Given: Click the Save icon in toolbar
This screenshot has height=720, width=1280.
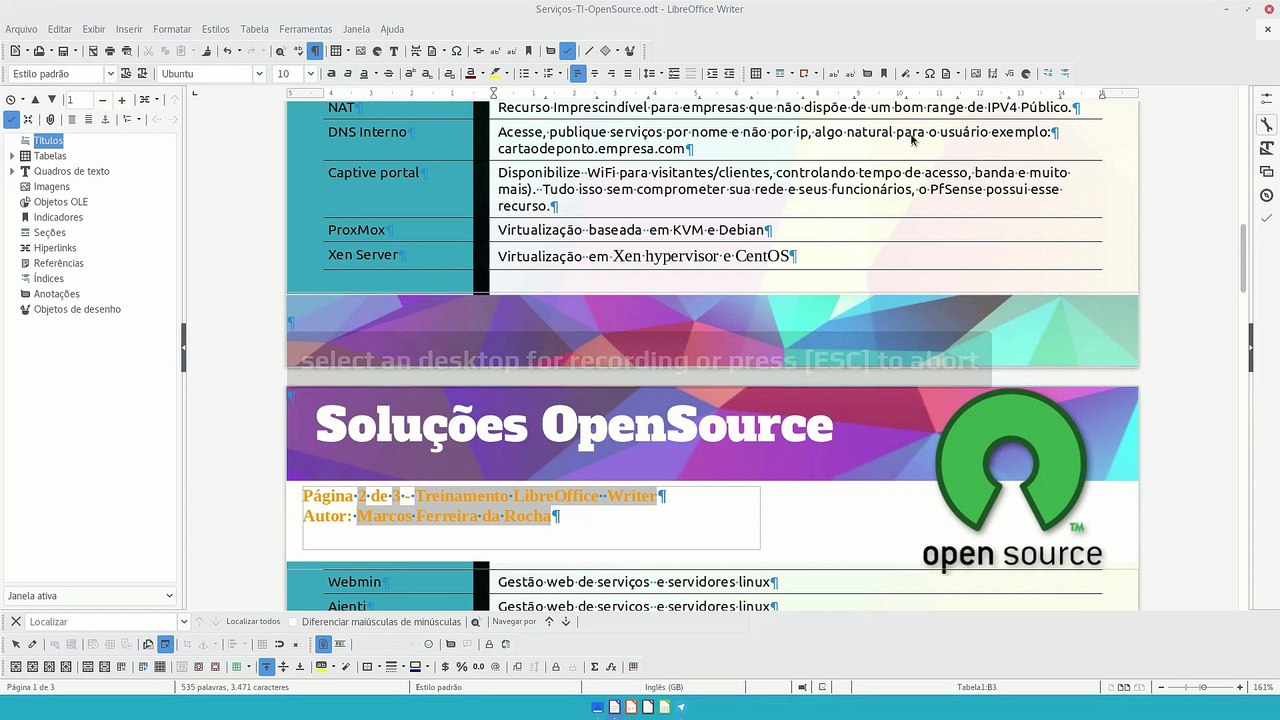Looking at the screenshot, I should (62, 51).
